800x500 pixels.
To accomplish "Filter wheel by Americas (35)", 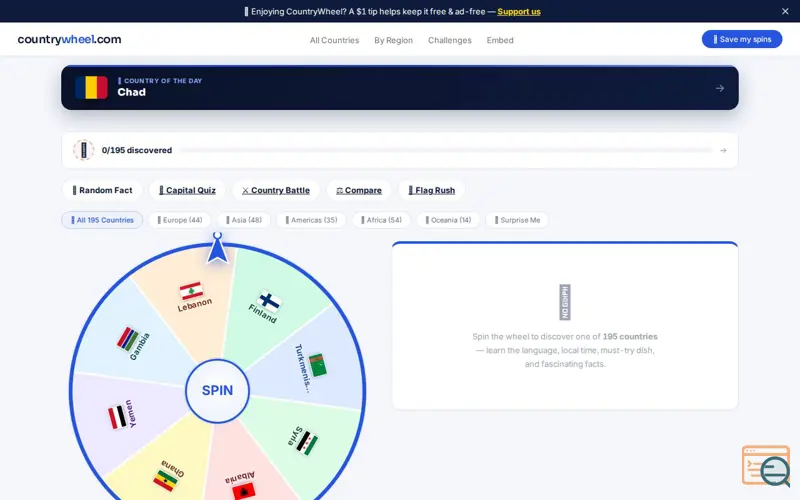I will [311, 220].
